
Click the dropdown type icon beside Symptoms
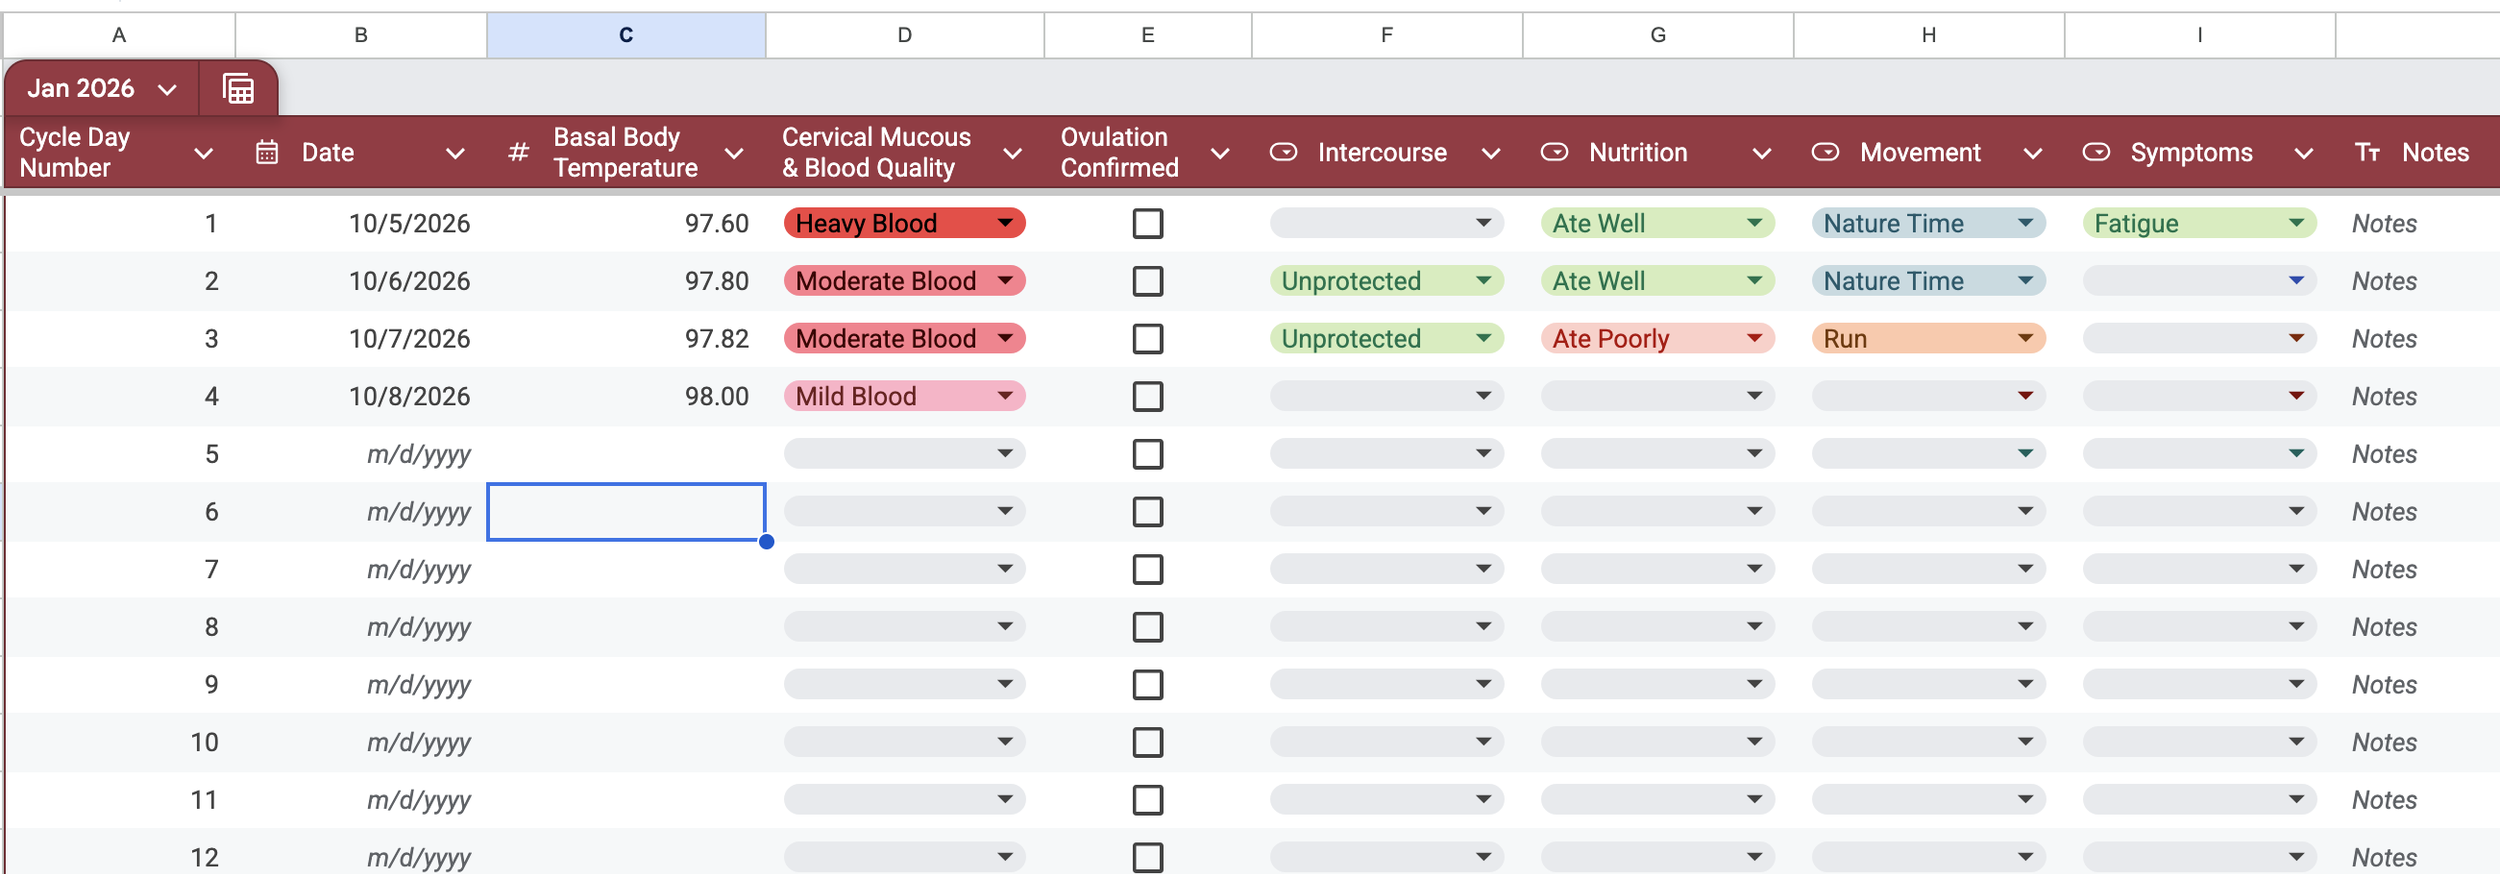point(2096,152)
